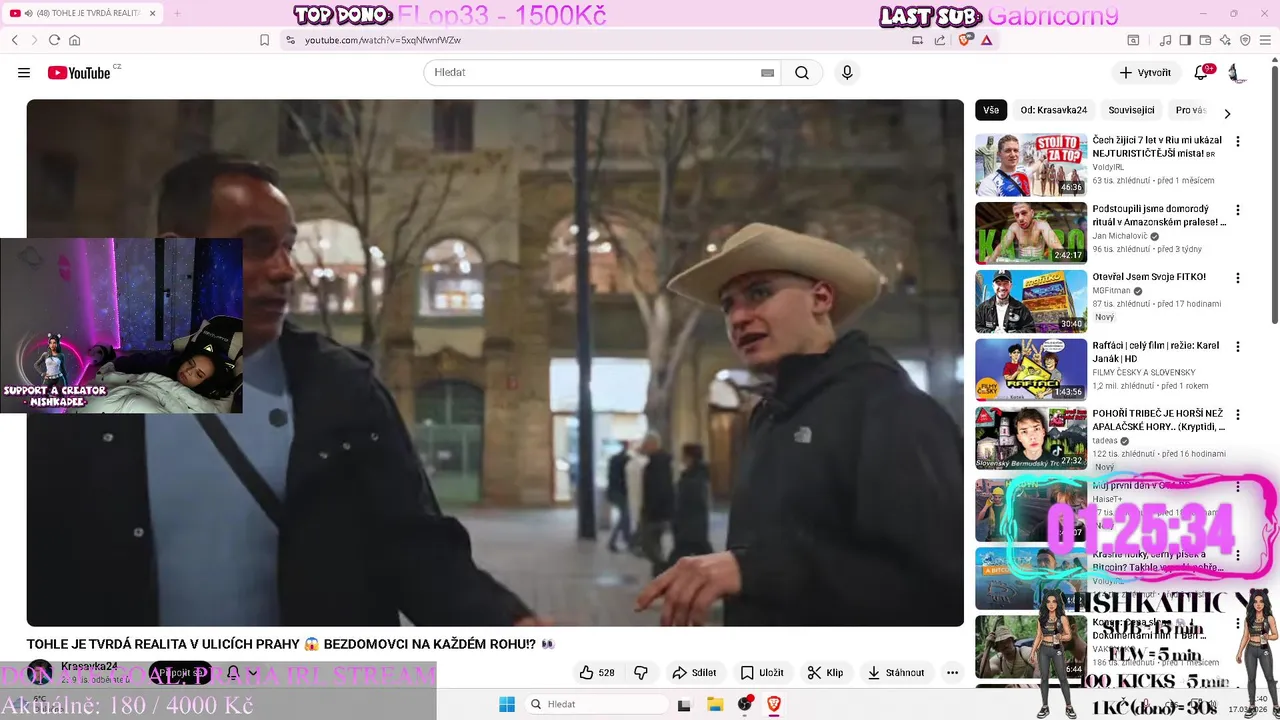The height and width of the screenshot is (720, 1280).
Task: Click the magnifier search button
Action: (802, 73)
